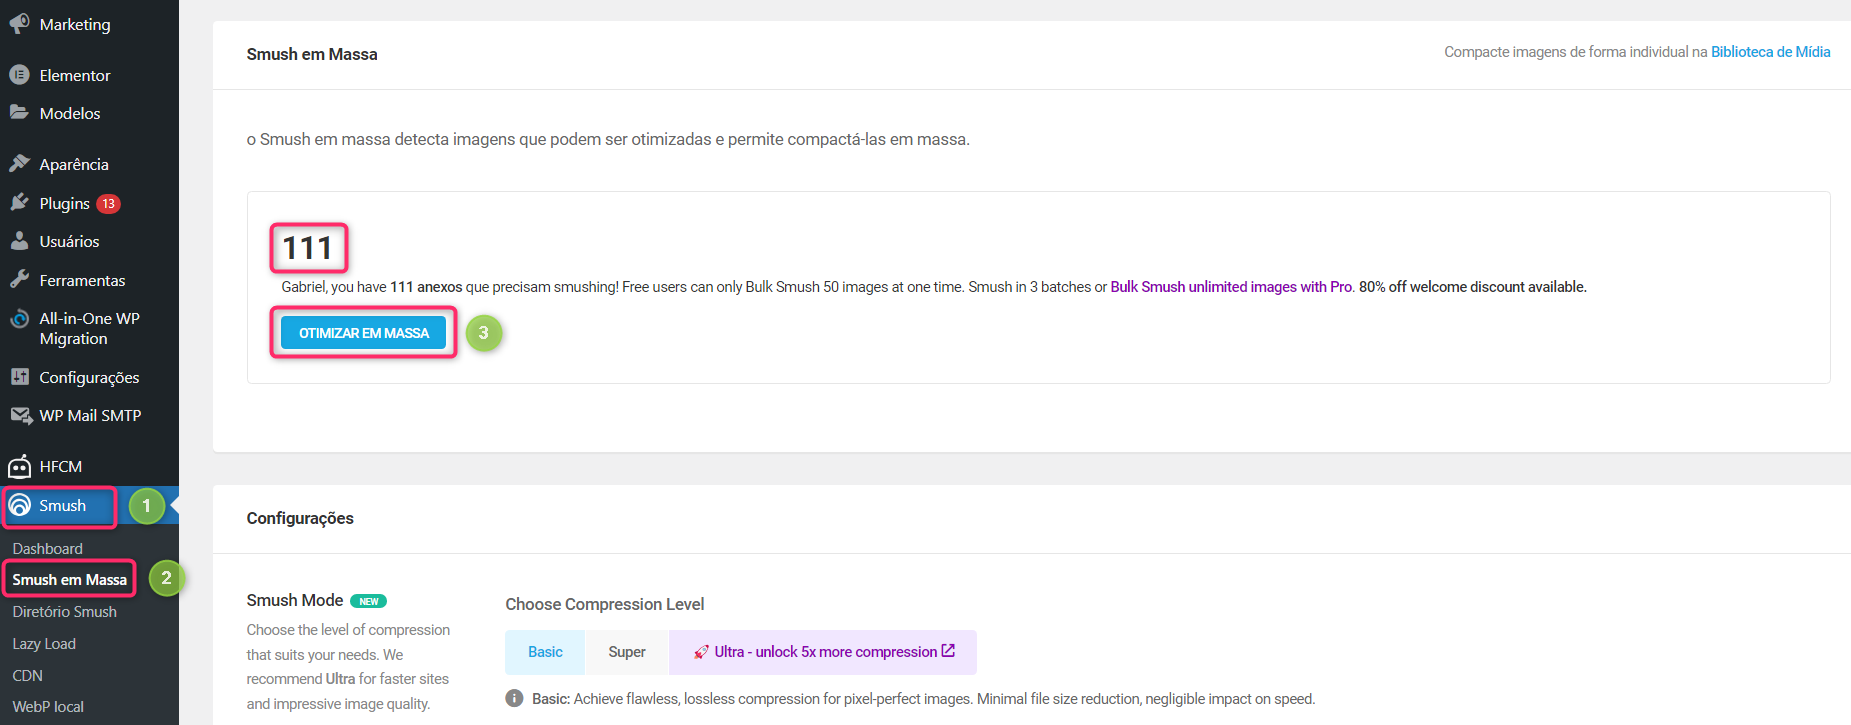Click the Plugins plug icon

click(x=19, y=203)
